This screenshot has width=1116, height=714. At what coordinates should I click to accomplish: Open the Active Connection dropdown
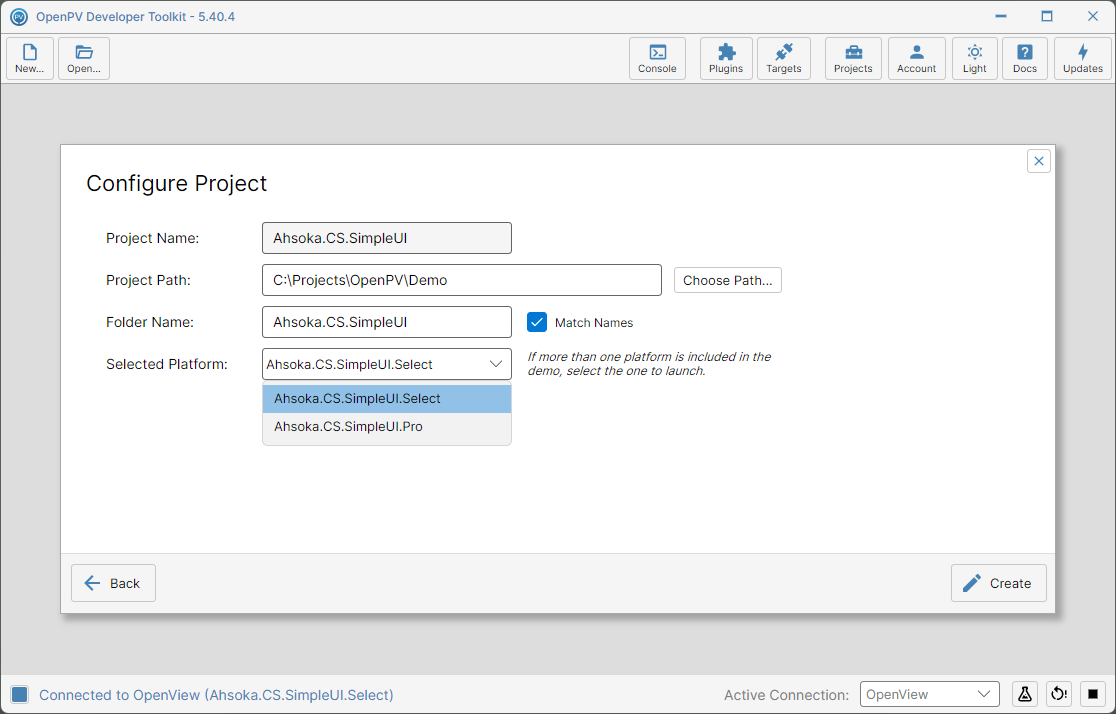pyautogui.click(x=930, y=694)
